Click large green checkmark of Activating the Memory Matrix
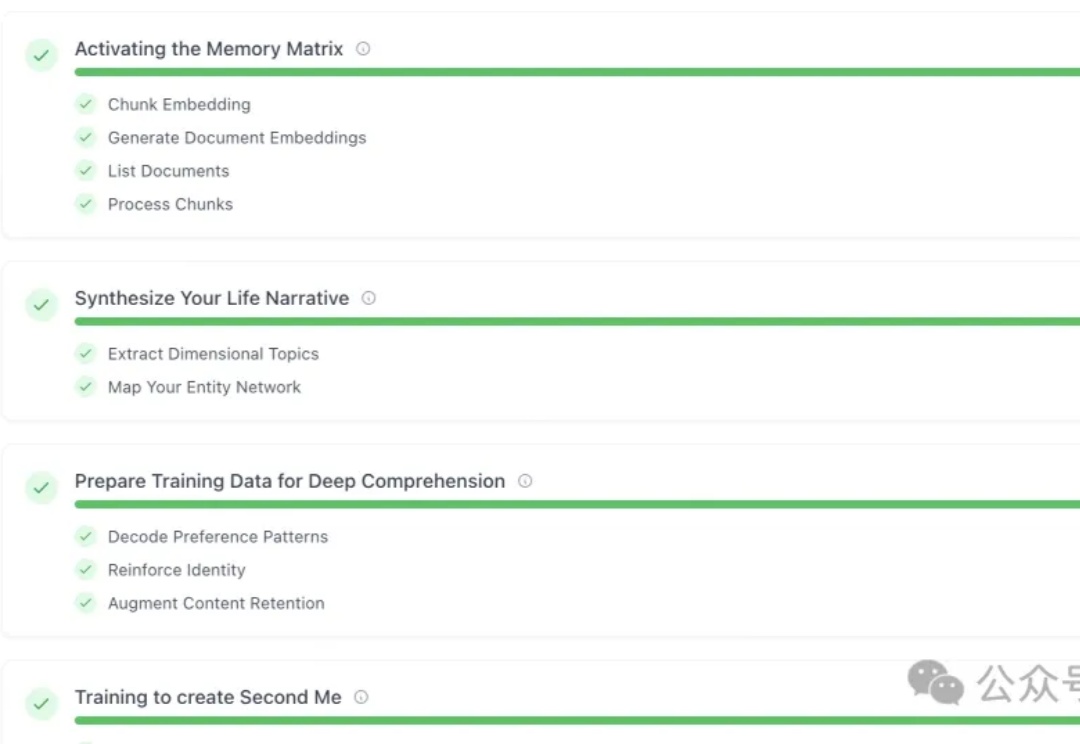Image resolution: width=1080 pixels, height=744 pixels. (41, 55)
